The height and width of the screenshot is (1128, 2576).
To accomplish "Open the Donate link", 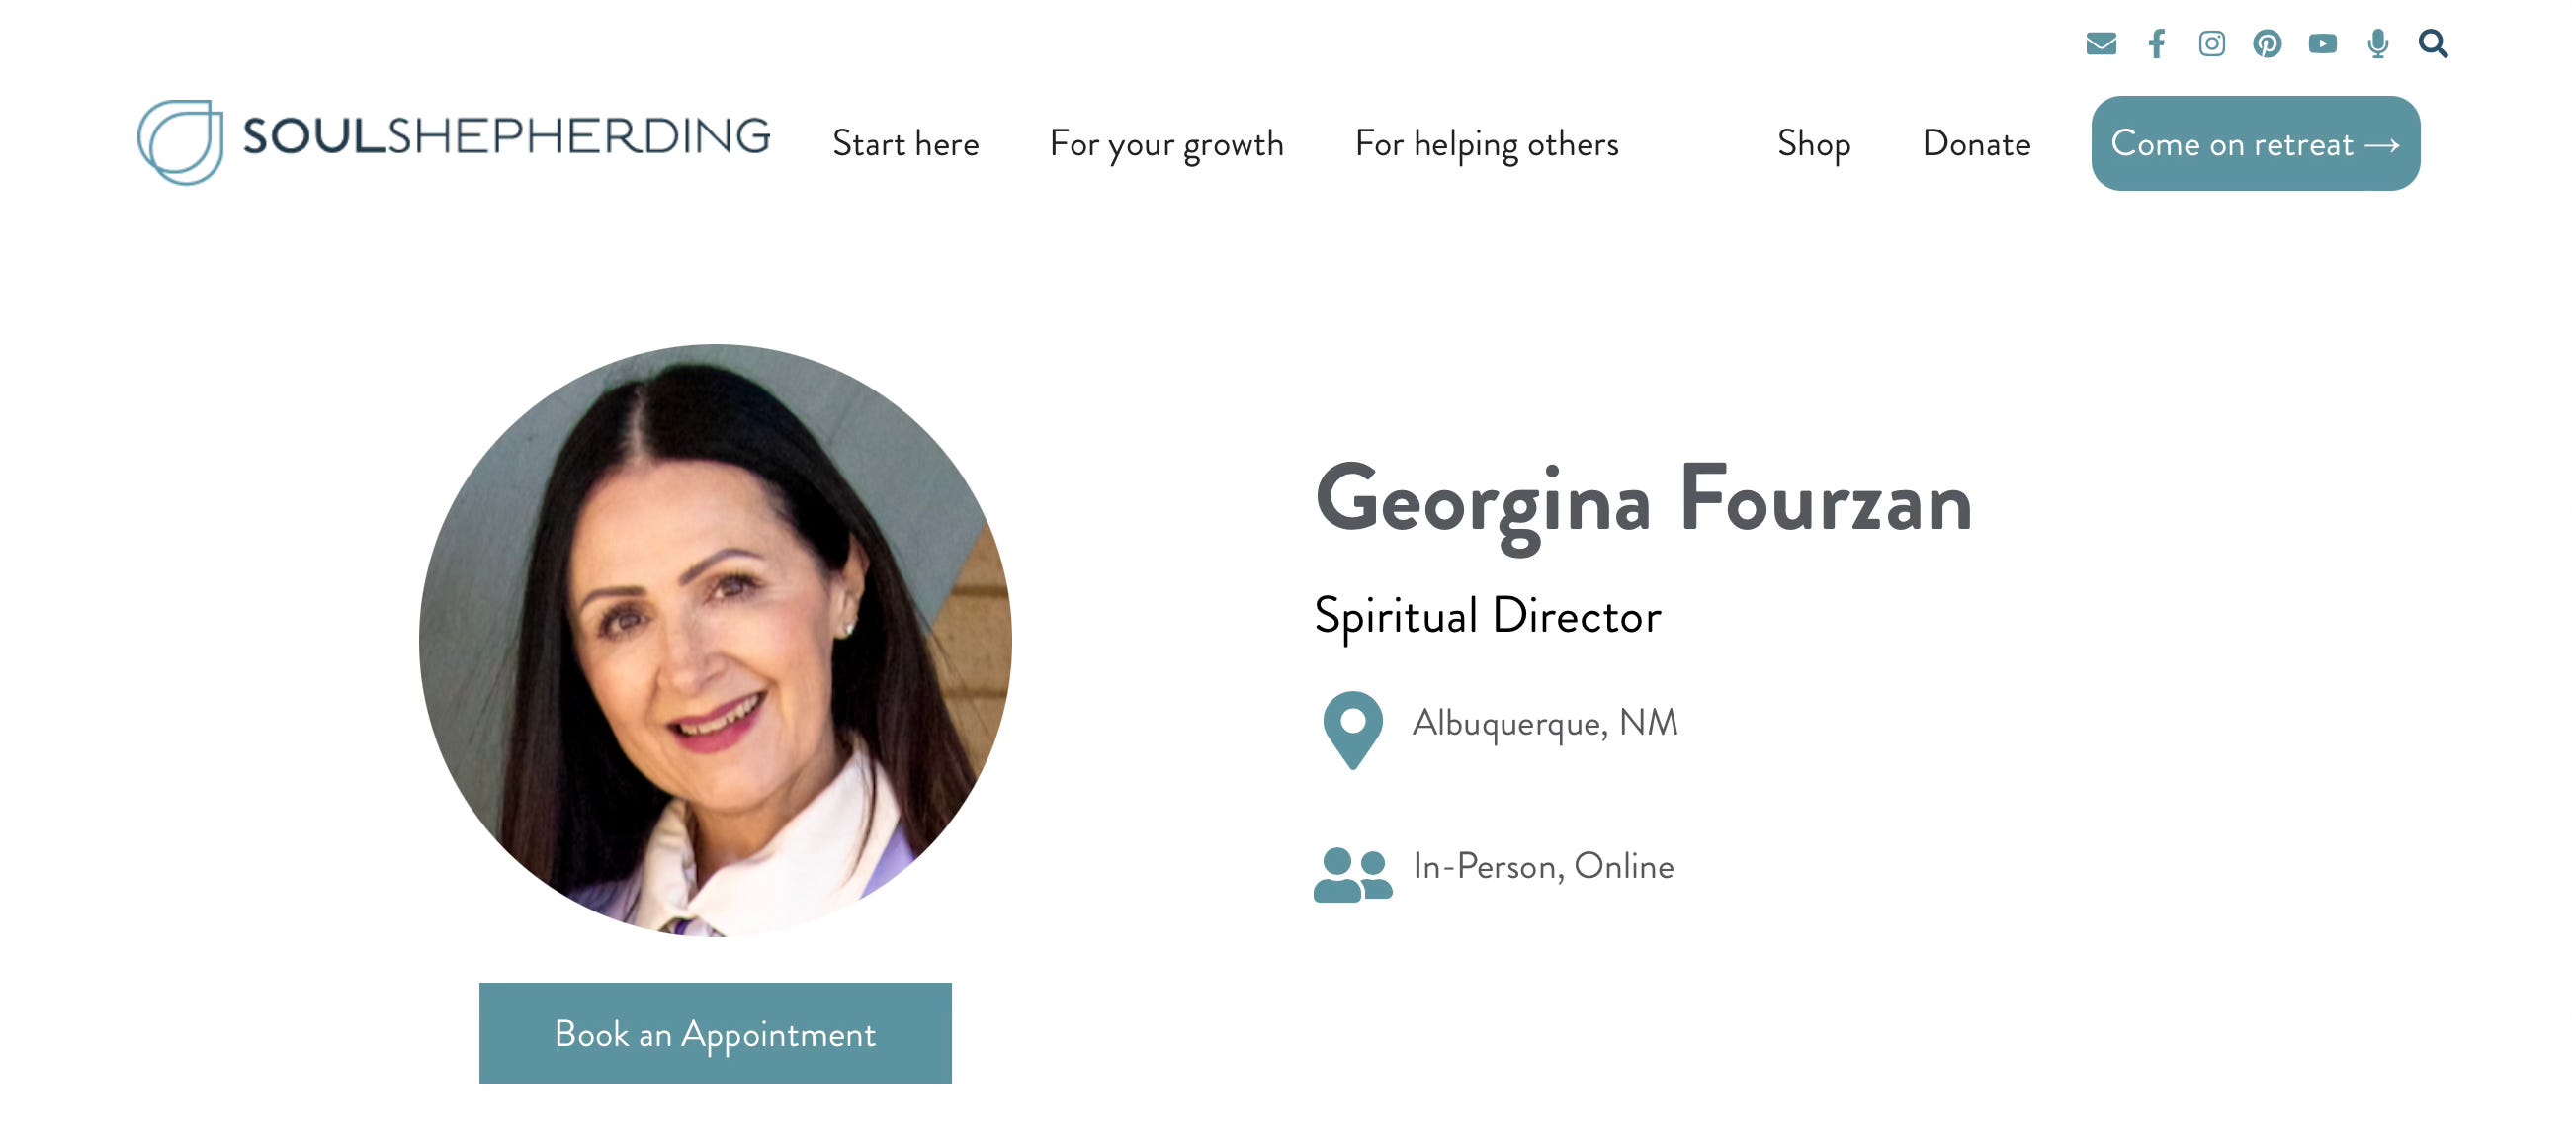I will (1976, 144).
